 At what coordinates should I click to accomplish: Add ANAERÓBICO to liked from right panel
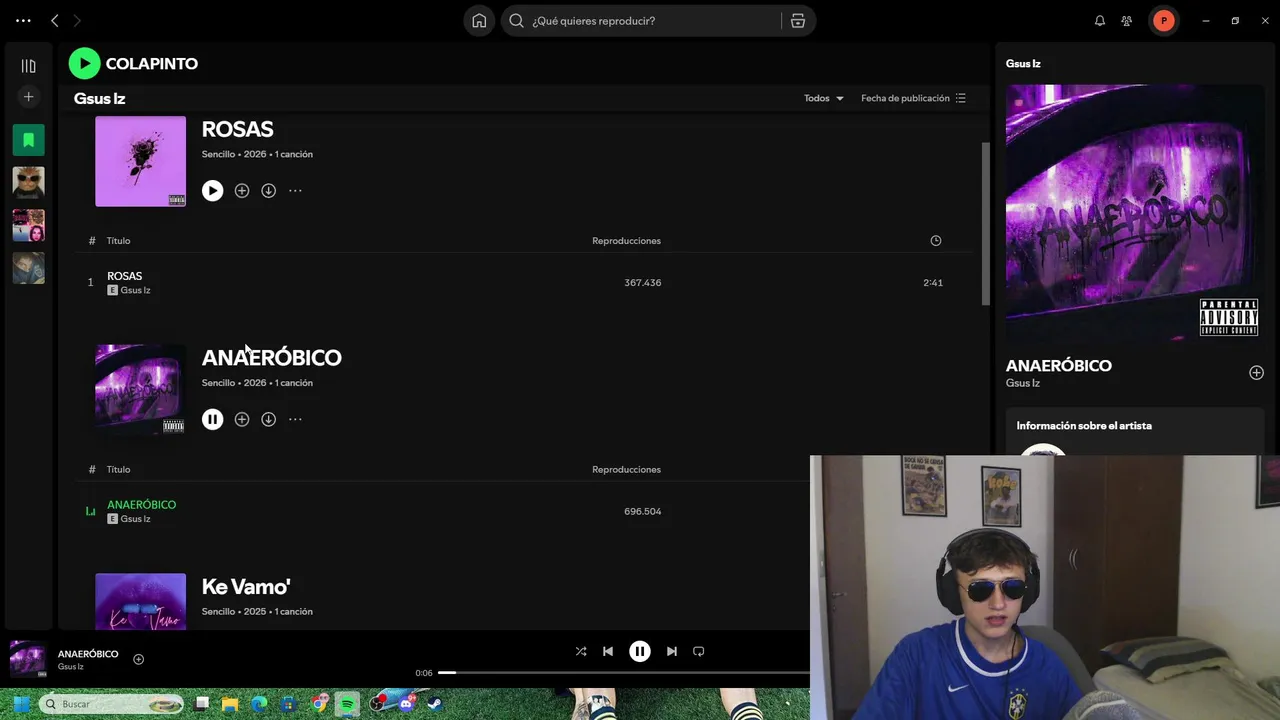point(1256,373)
